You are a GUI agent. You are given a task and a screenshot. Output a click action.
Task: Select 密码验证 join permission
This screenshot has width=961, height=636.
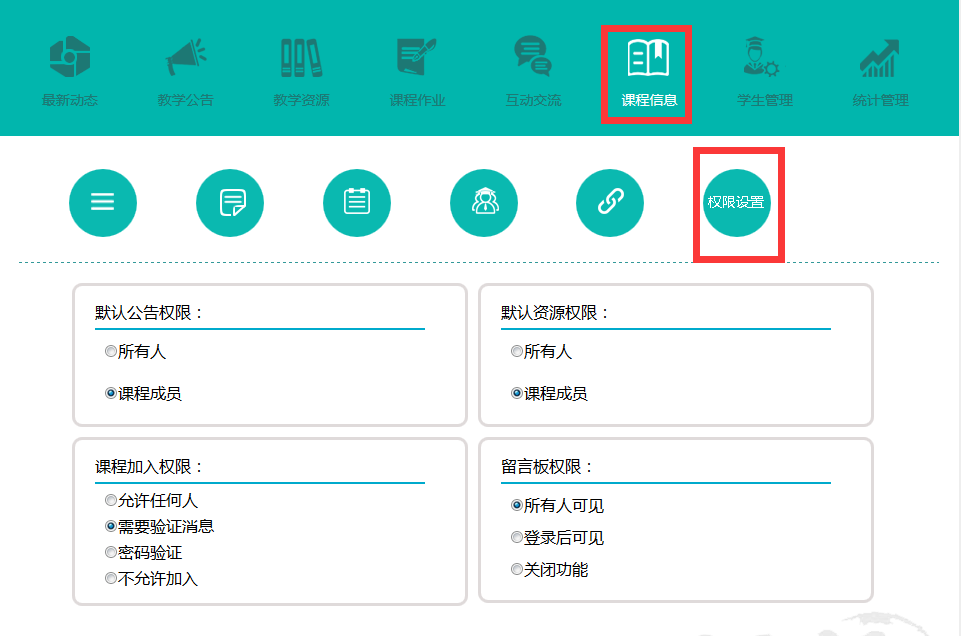pos(111,553)
